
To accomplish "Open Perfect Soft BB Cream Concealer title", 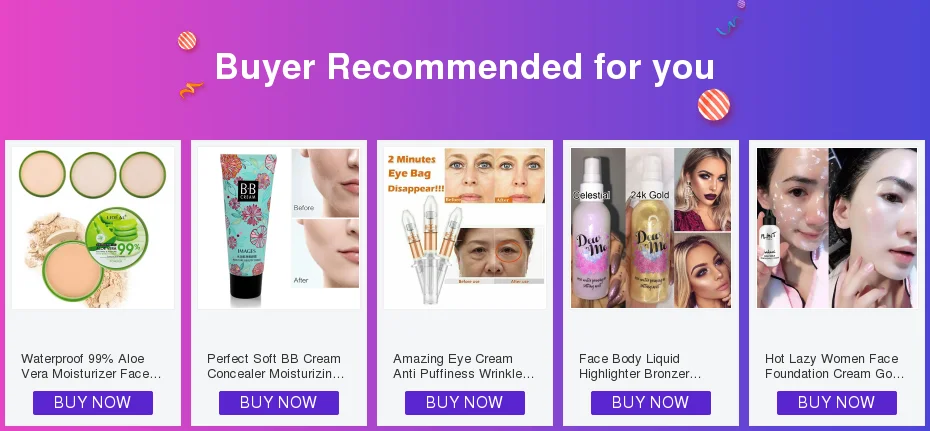I will pyautogui.click(x=276, y=366).
